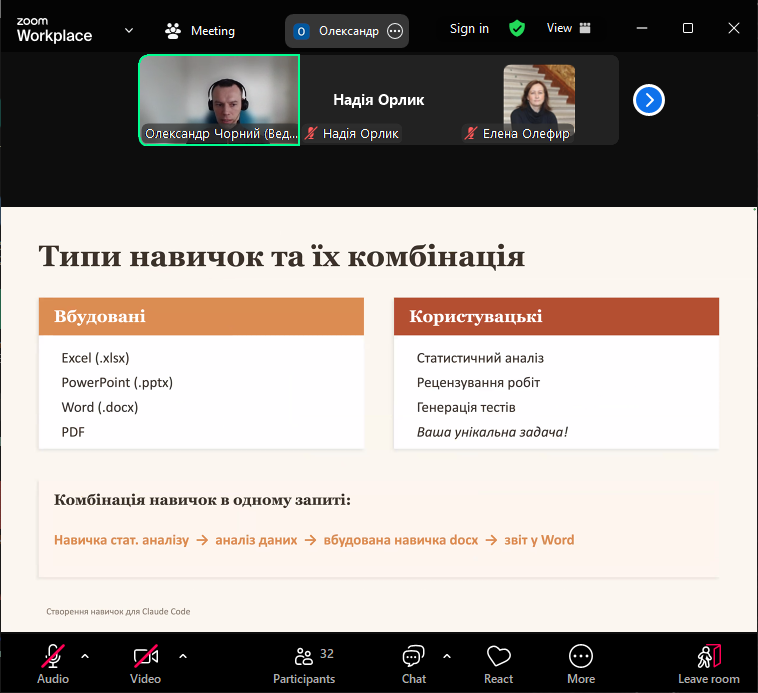Screen dimensions: 758x693
Task: Select Олександр Чорний video thumbnail
Action: tap(219, 99)
